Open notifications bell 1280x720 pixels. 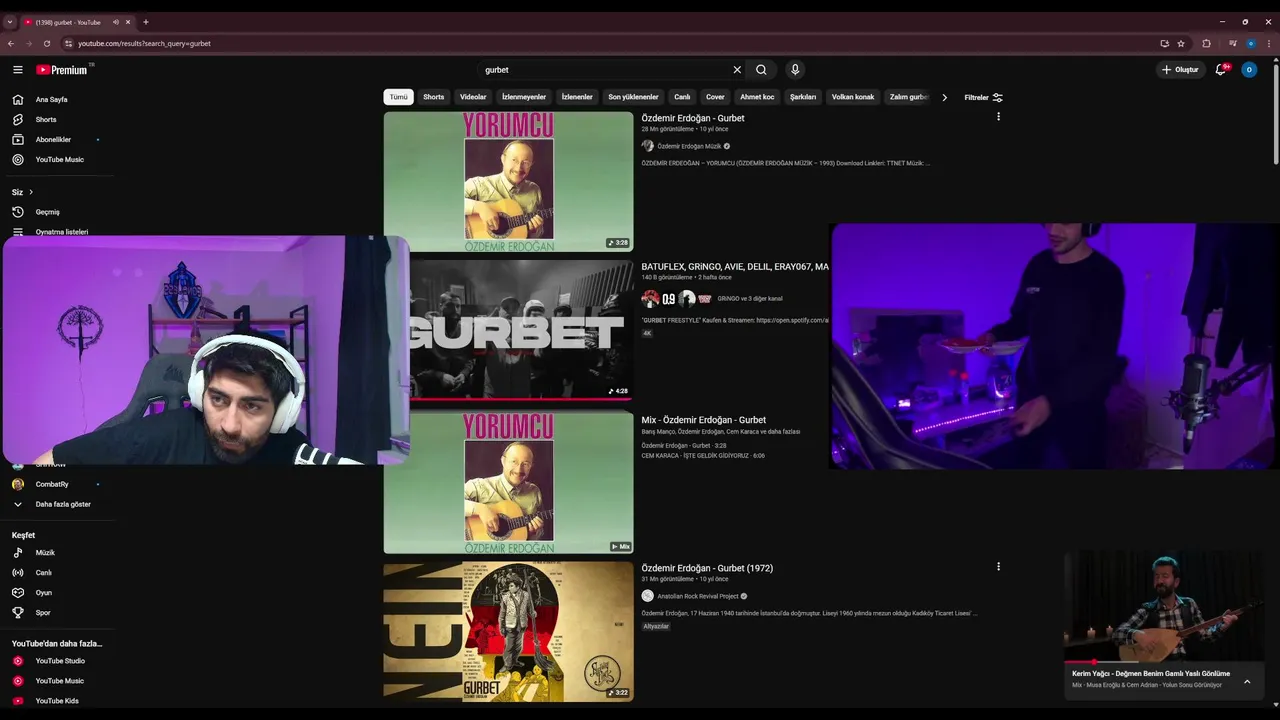1221,70
